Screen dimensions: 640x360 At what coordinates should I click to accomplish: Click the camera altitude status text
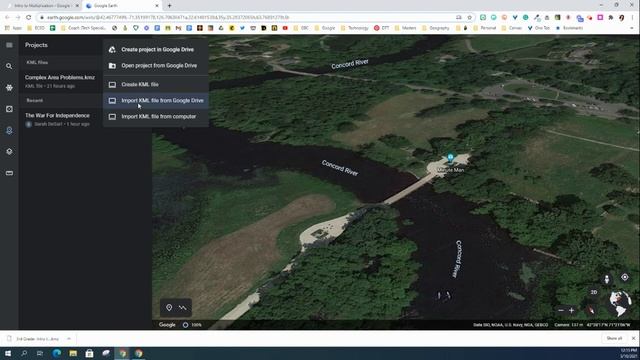click(x=569, y=325)
